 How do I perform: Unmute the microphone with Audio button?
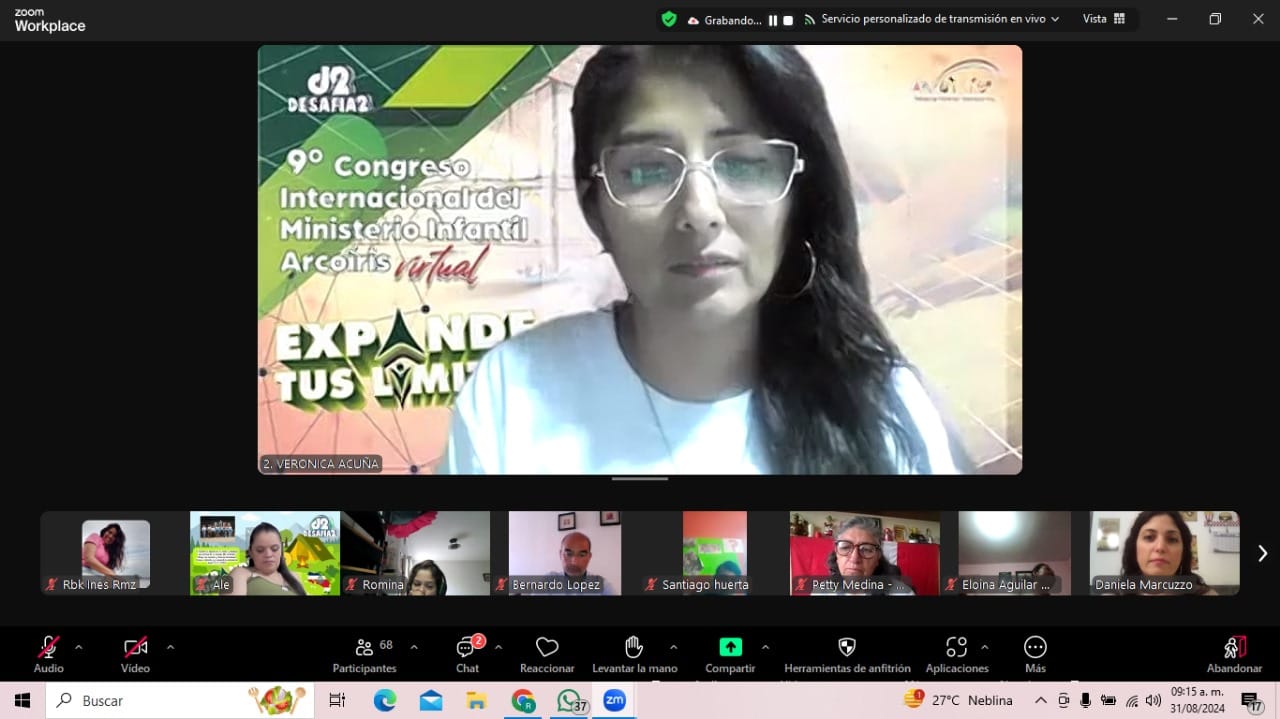point(48,654)
